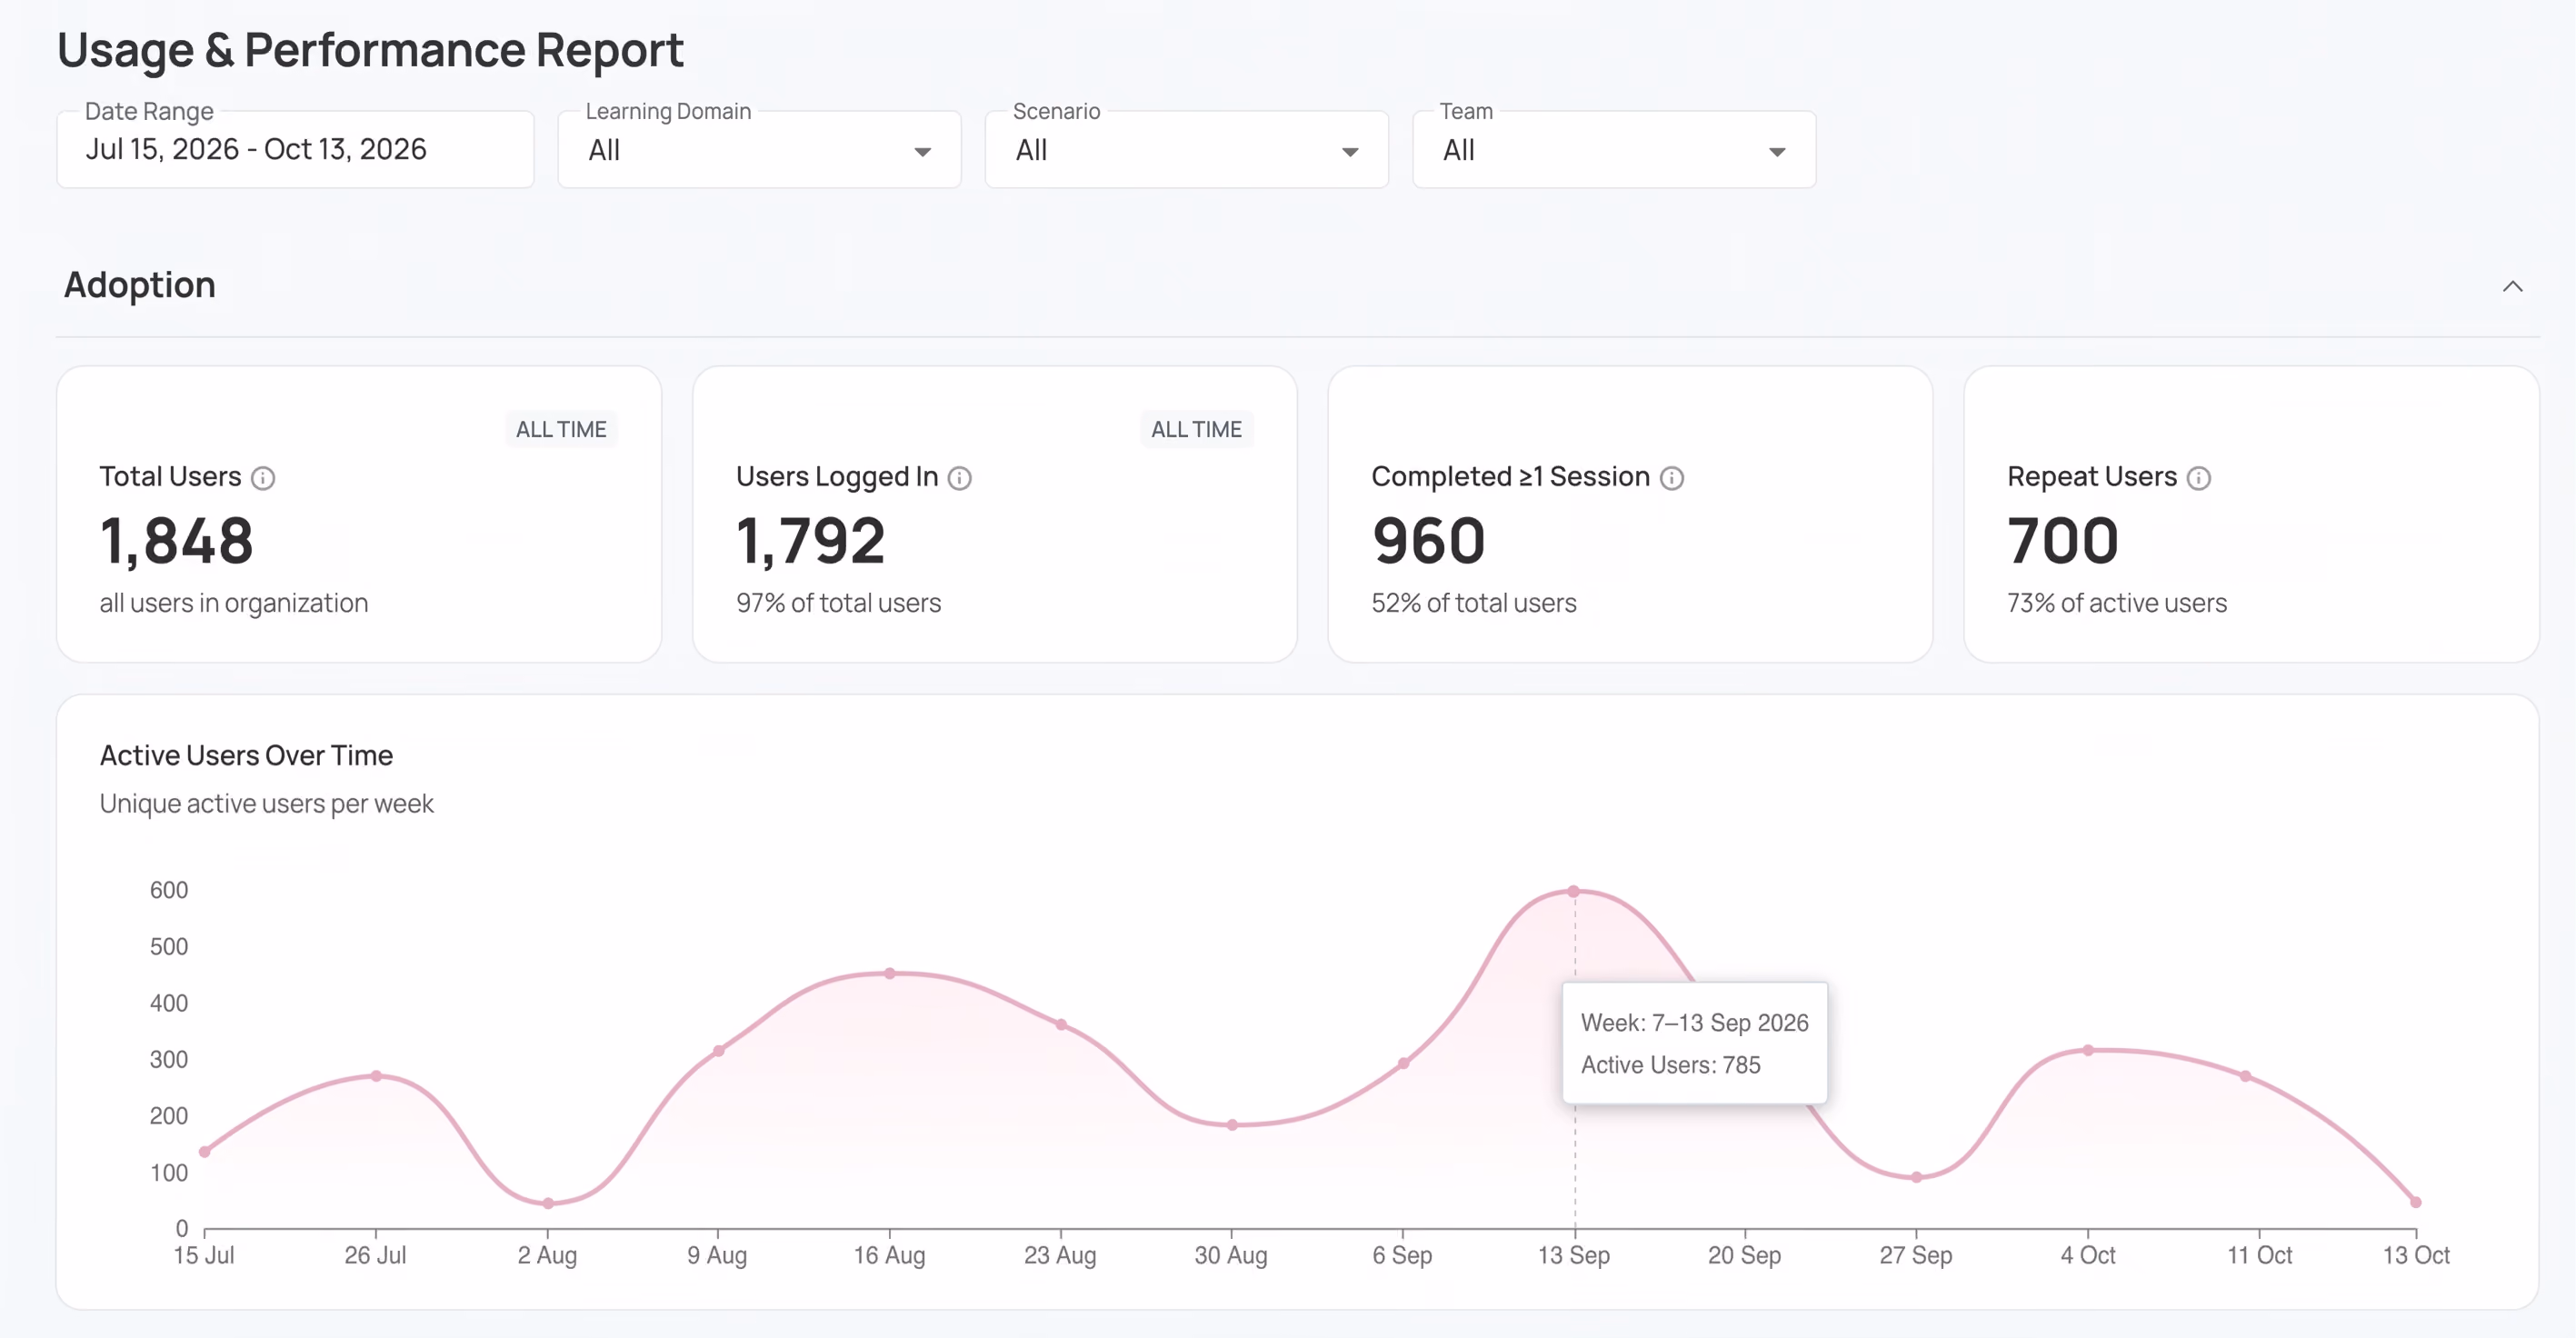The height and width of the screenshot is (1338, 2576).
Task: Click the 4 Oct chart data point
Action: 2088,1050
